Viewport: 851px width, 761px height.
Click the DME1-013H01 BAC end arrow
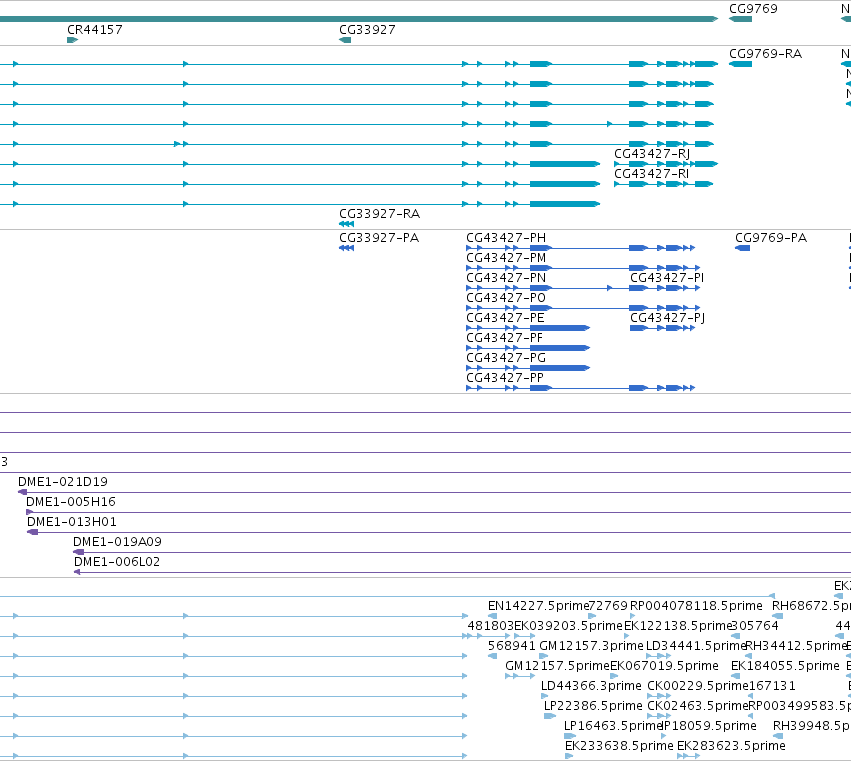(x=33, y=532)
